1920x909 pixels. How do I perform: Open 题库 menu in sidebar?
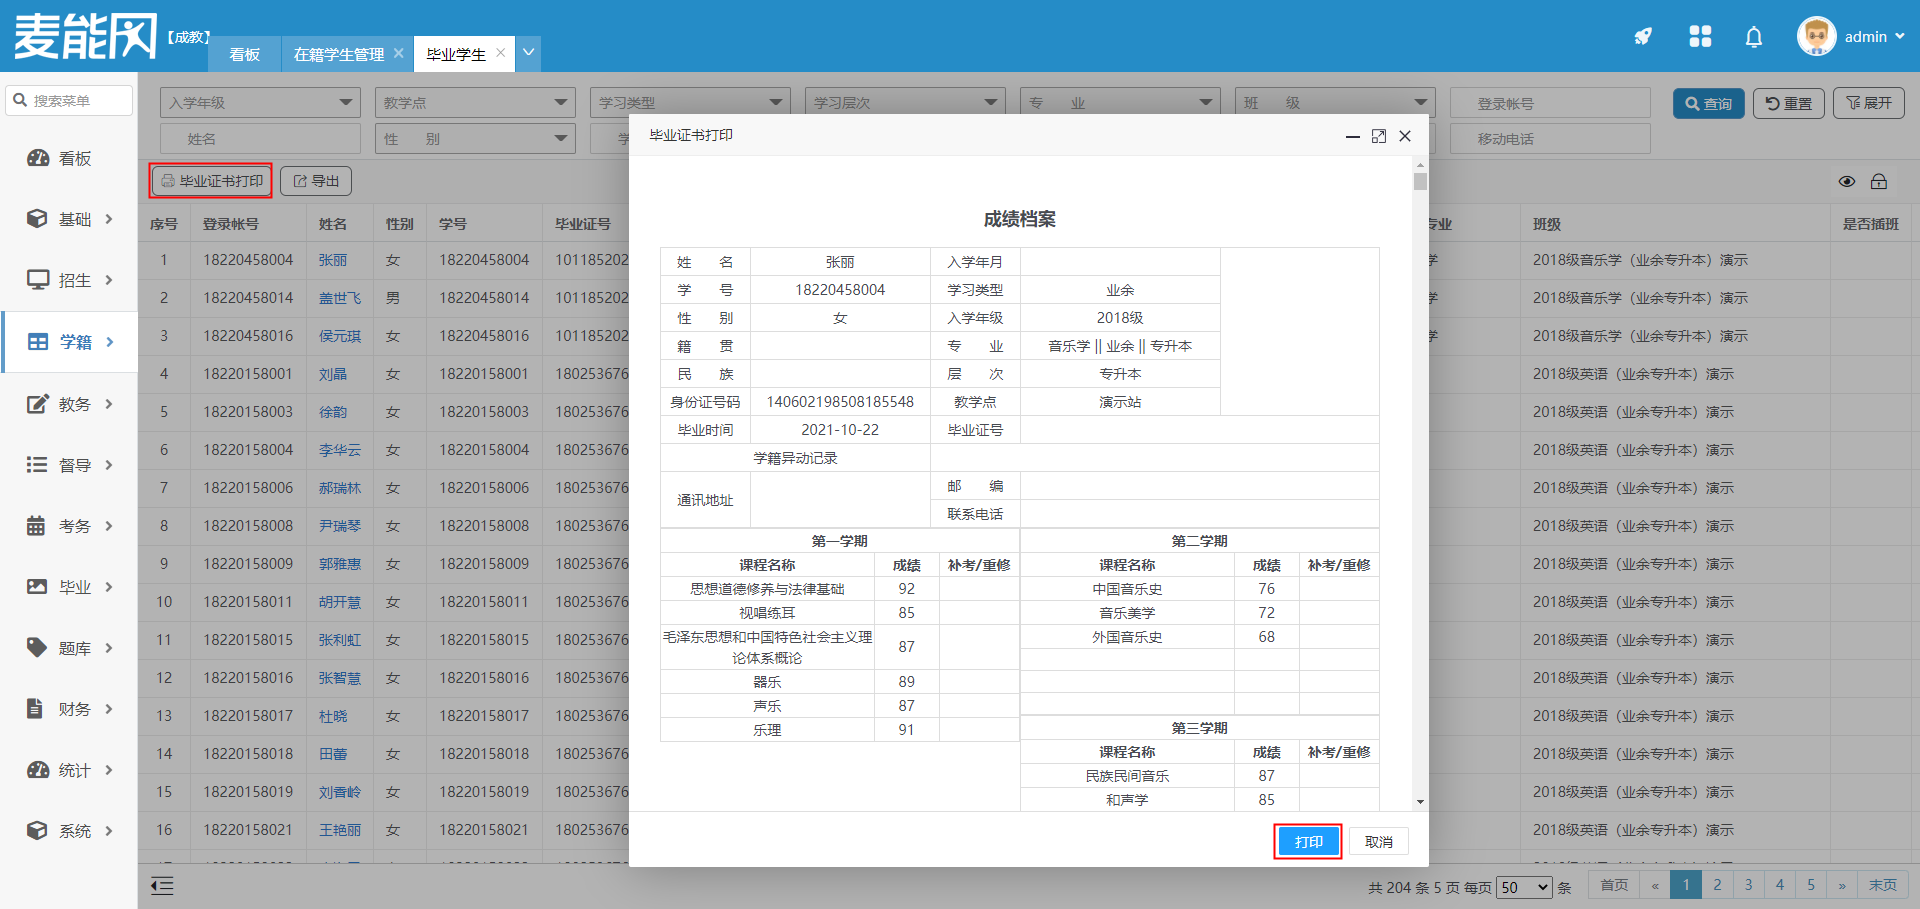pyautogui.click(x=69, y=648)
